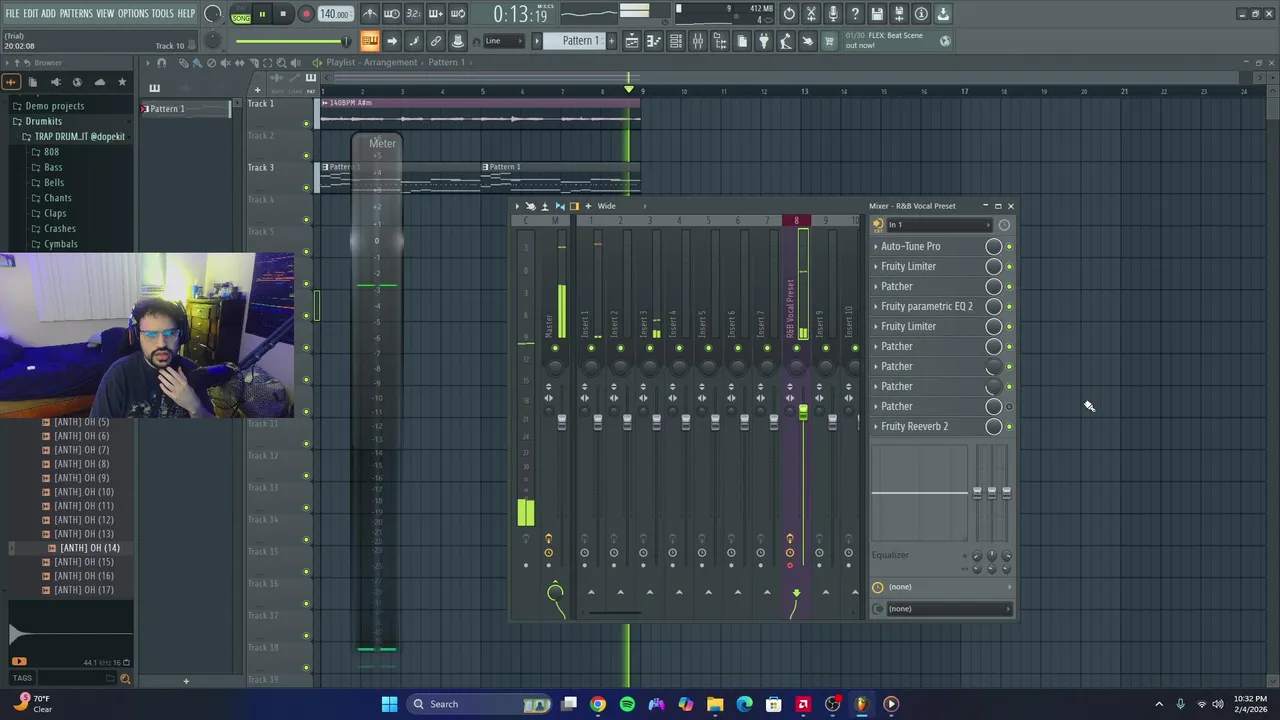Click the browser favorites star icon
The width and height of the screenshot is (1280, 720).
click(x=122, y=82)
